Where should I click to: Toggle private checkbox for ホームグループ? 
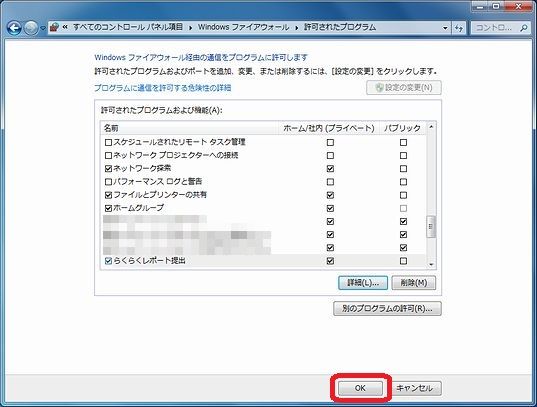(x=330, y=208)
